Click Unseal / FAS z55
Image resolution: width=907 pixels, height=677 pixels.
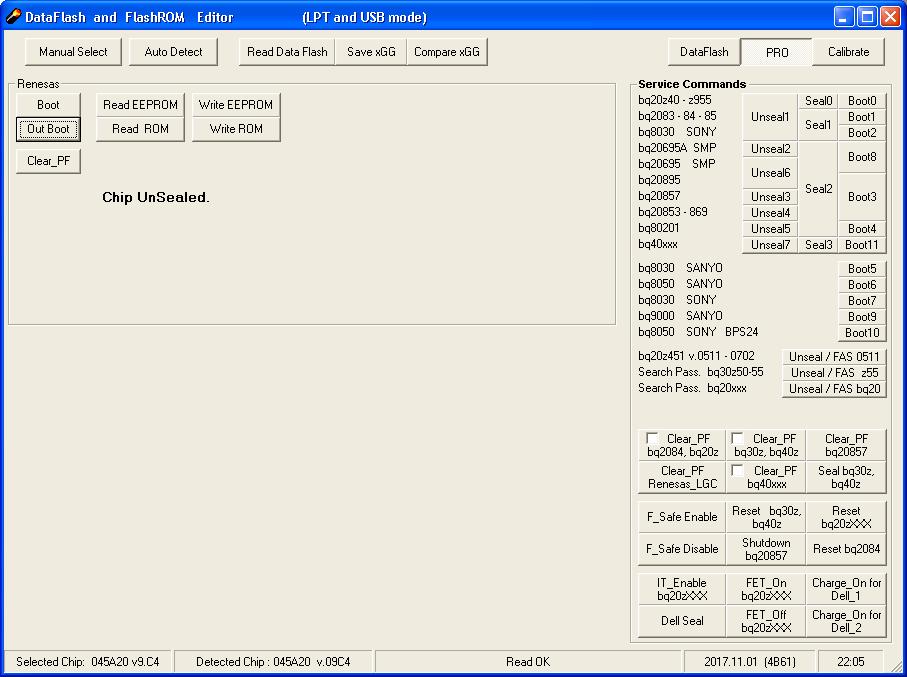pos(834,373)
